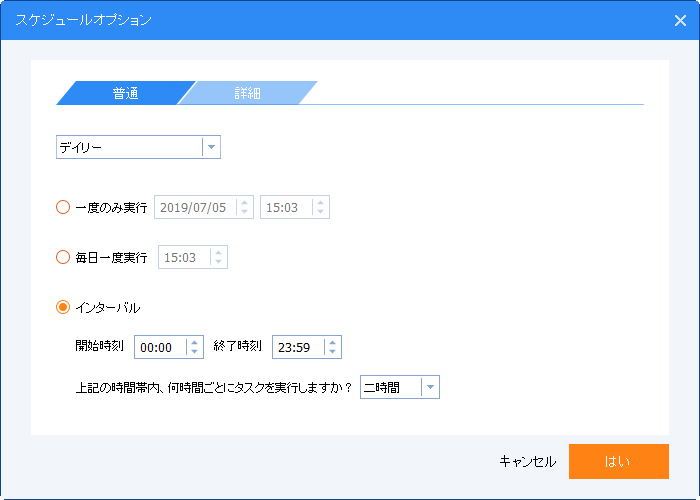Click the down arrow of the daily run time field

[219, 262]
